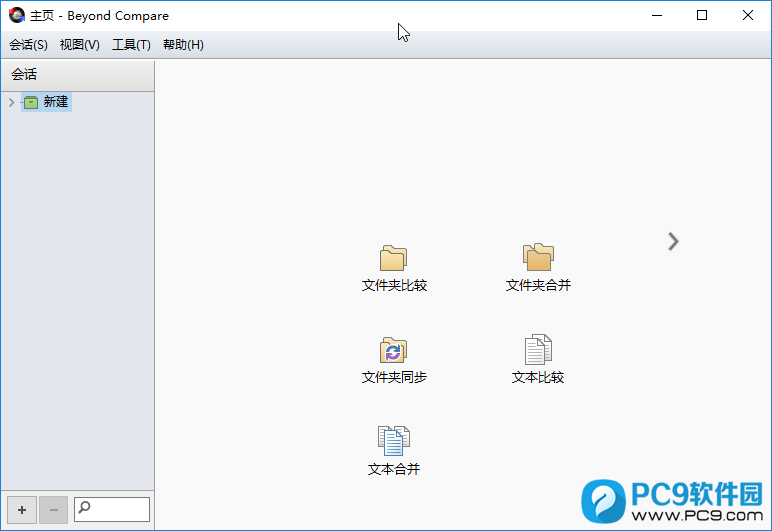Click the magnifier icon in search box
This screenshot has width=772, height=531.
click(x=85, y=509)
